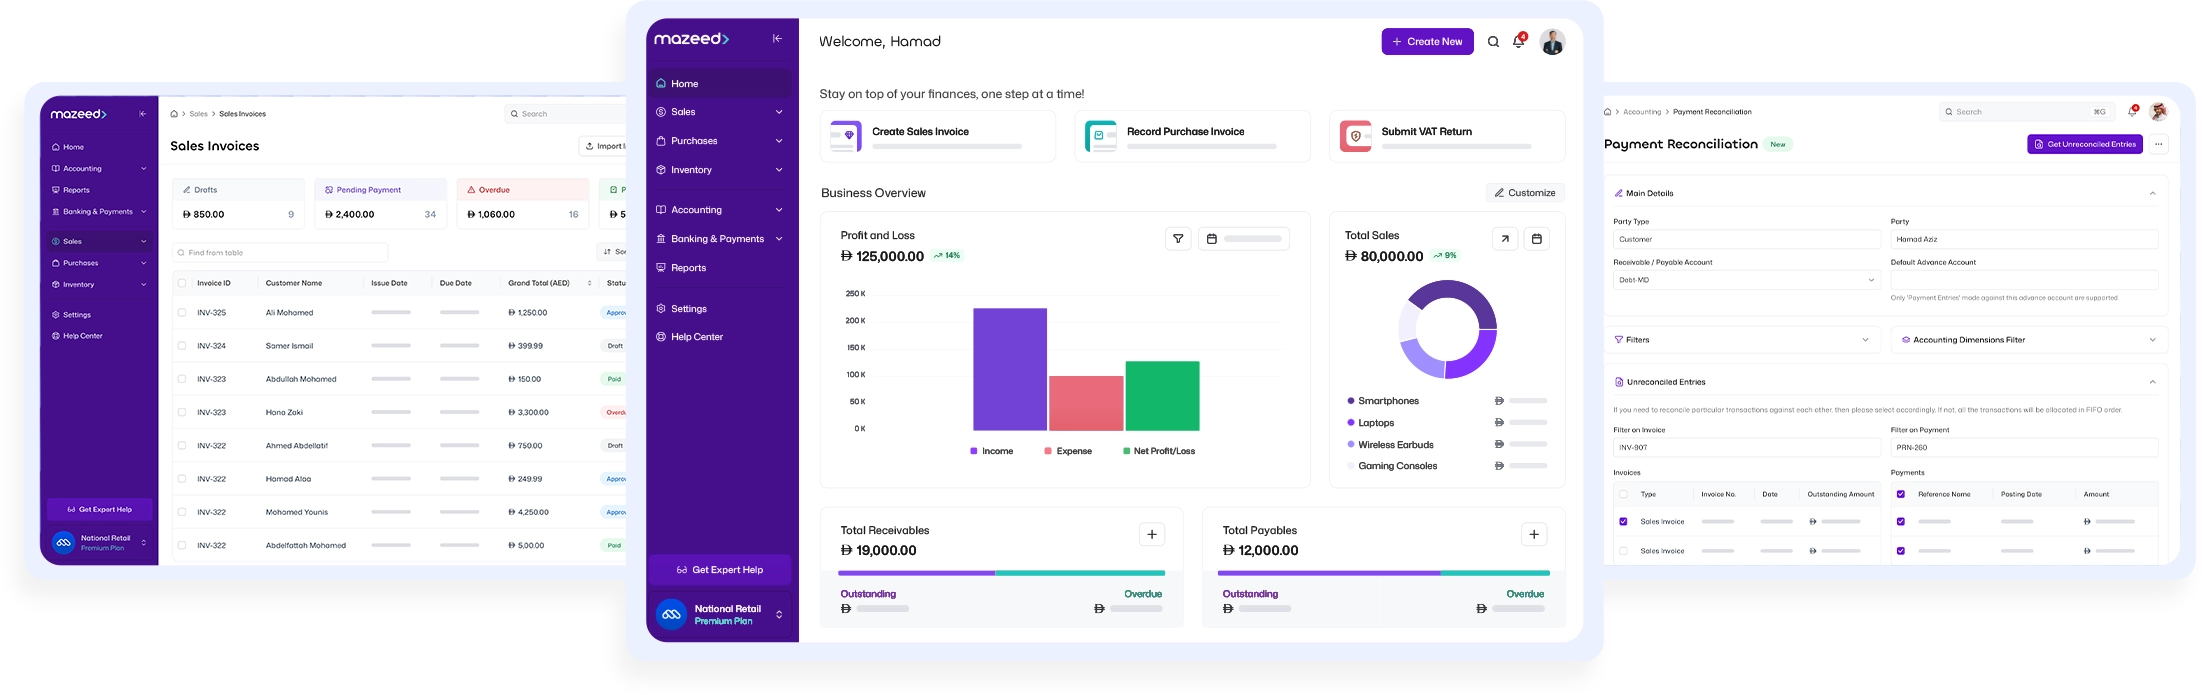The height and width of the screenshot is (695, 2202).
Task: Open notifications bell in the center dashboard
Action: tap(1518, 42)
